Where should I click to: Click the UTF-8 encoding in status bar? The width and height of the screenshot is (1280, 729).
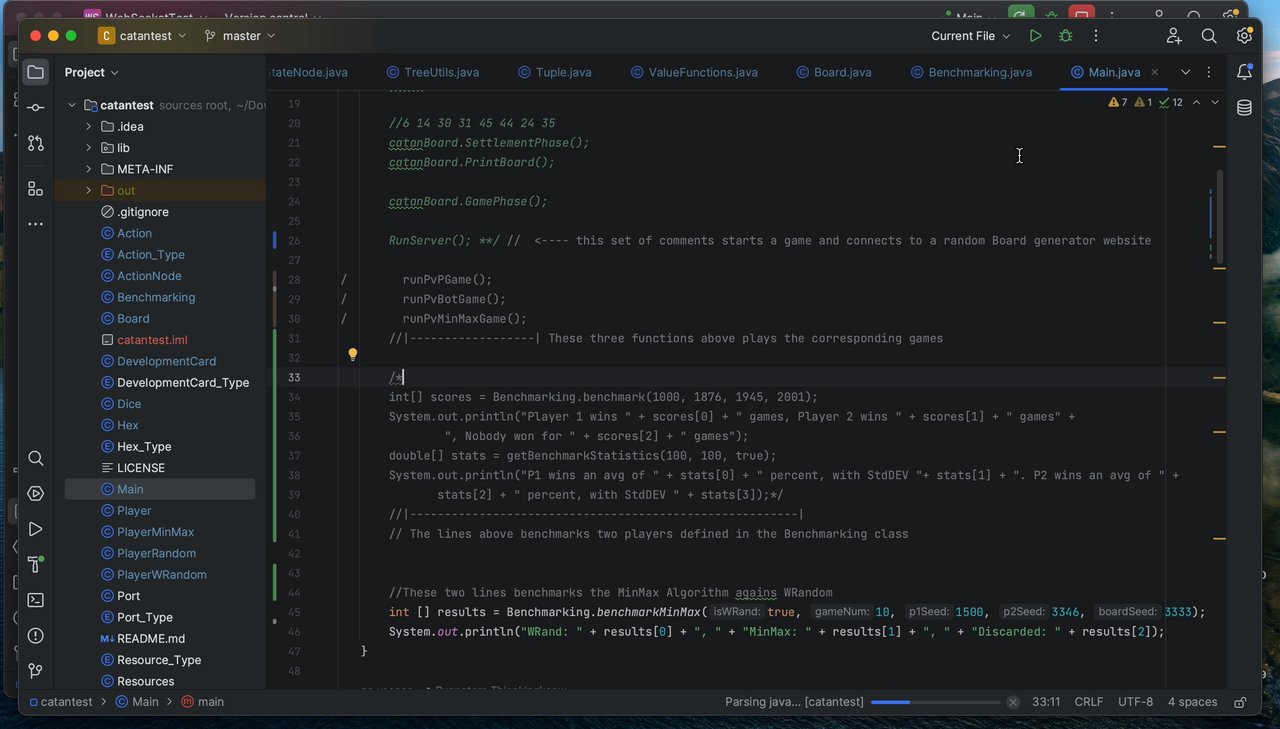[1135, 702]
